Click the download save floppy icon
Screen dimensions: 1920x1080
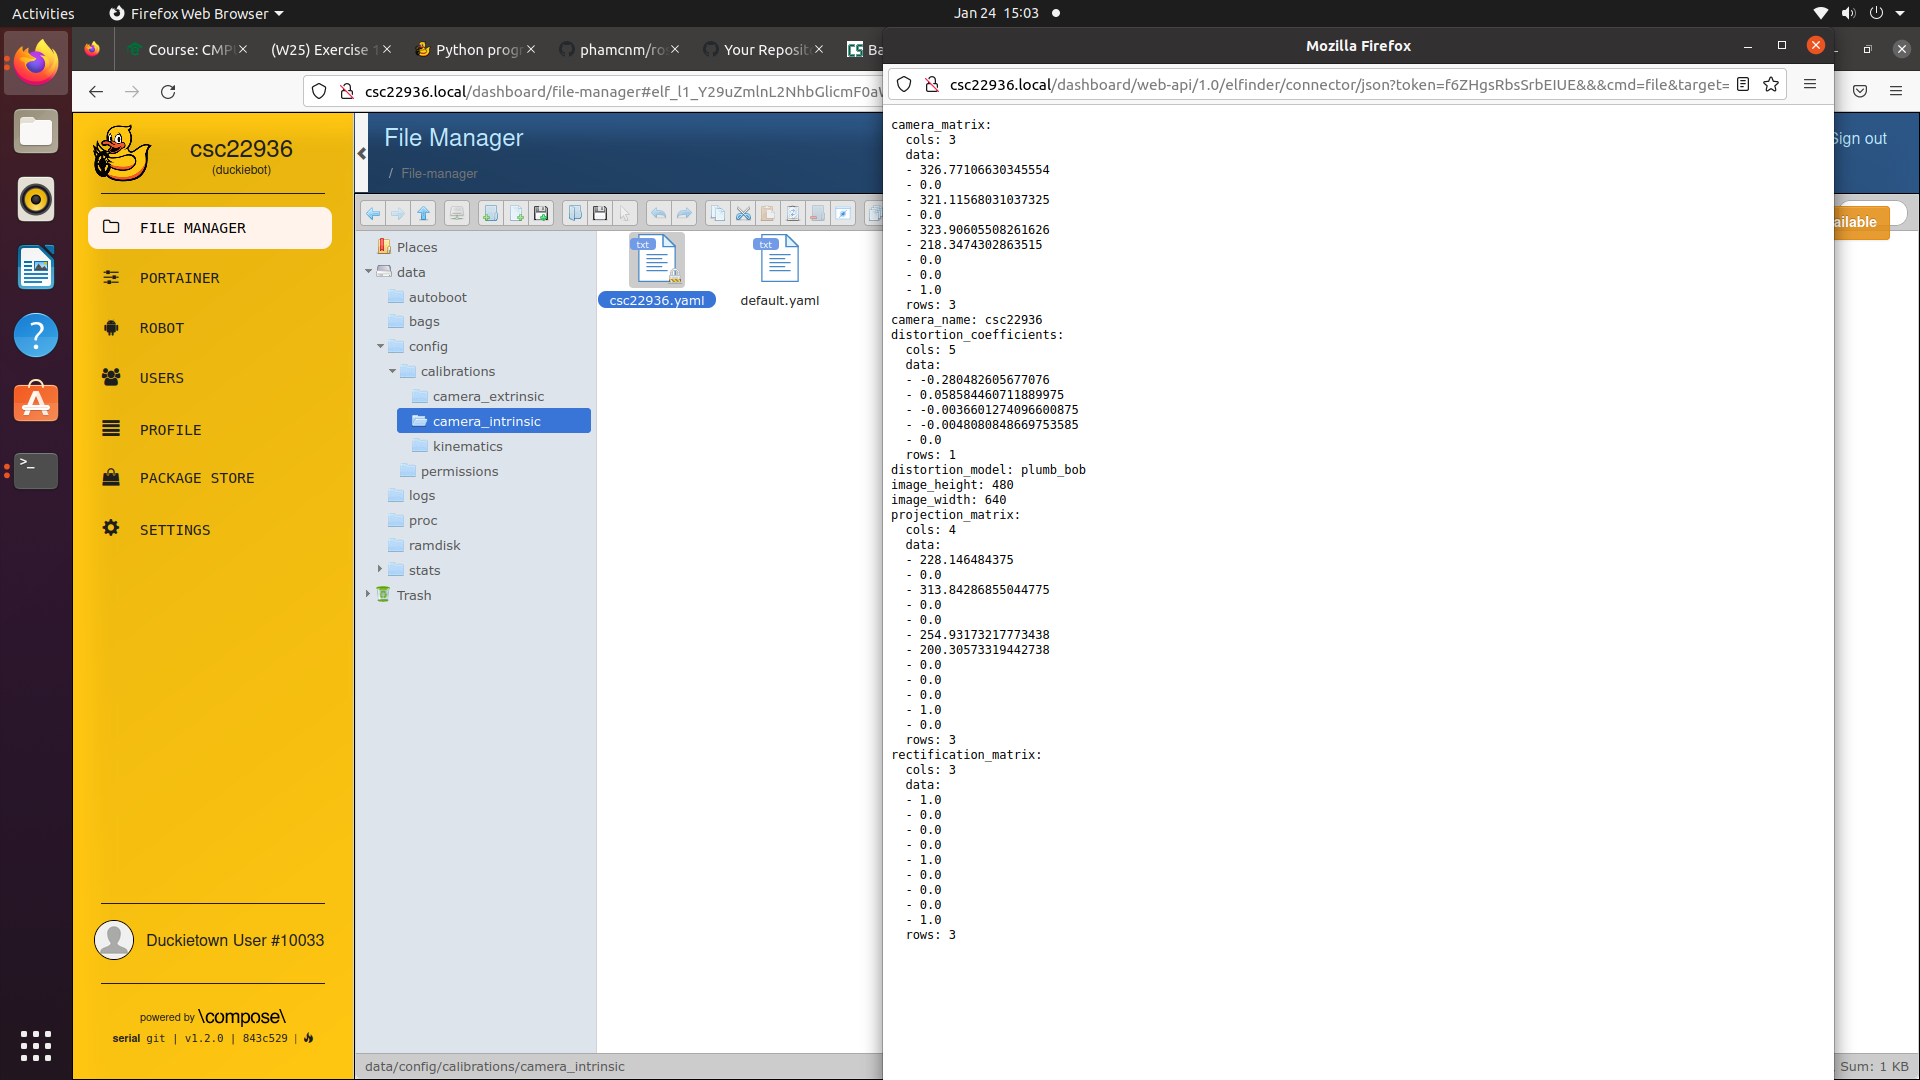tap(600, 213)
